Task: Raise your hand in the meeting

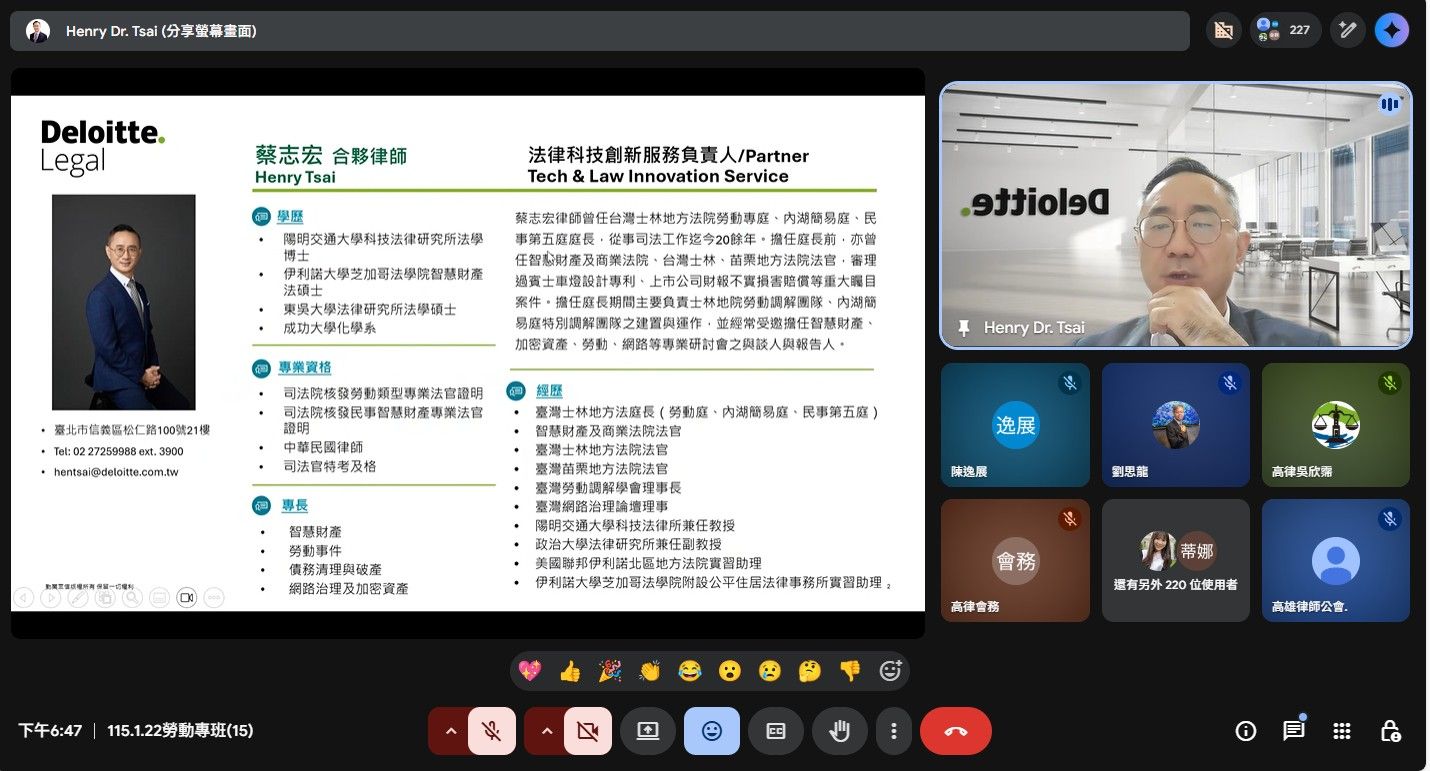Action: pyautogui.click(x=839, y=731)
